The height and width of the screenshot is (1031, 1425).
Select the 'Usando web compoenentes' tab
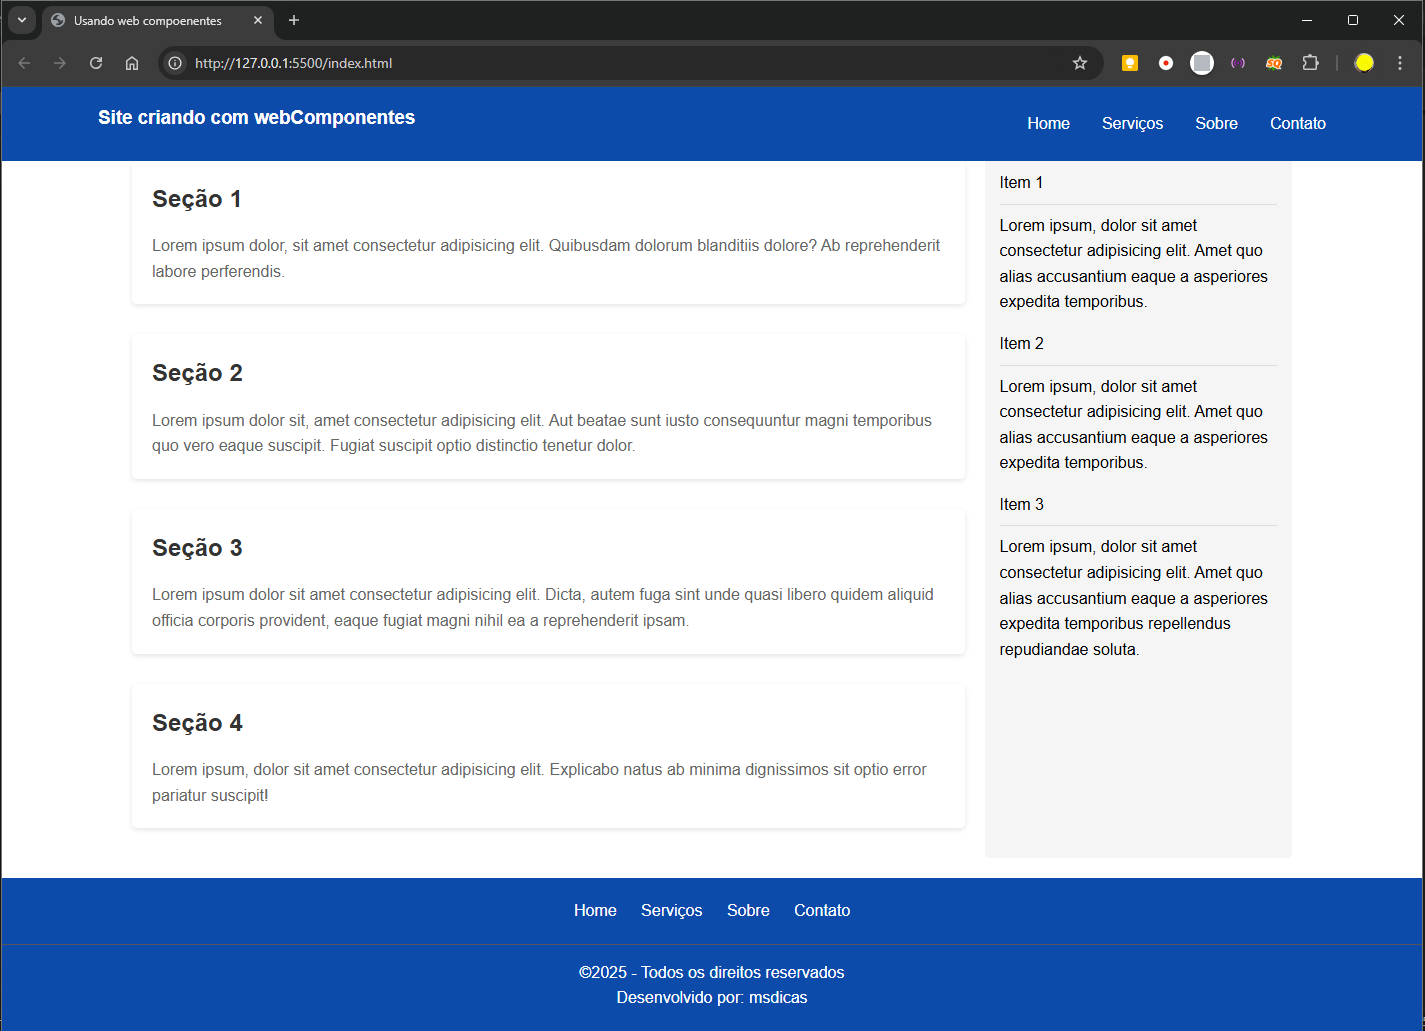pos(148,20)
